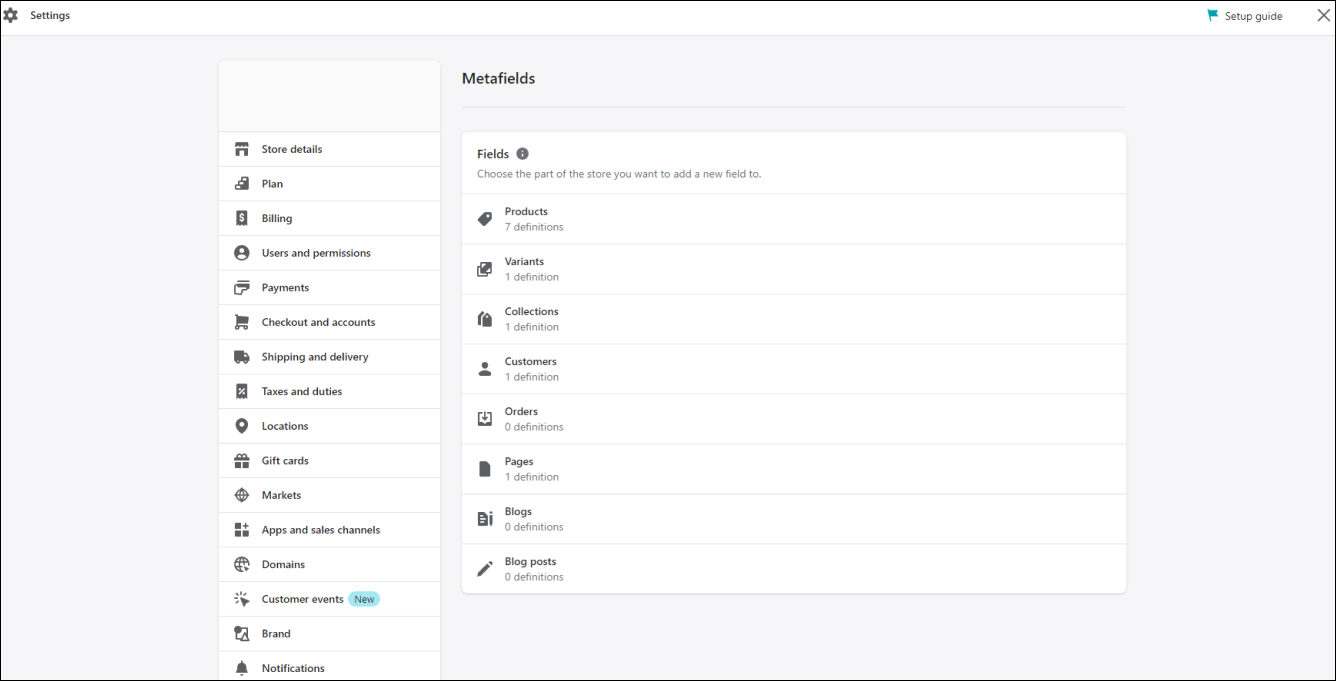Screen dimensions: 1336x681
Task: Select Taxes and duties
Action: pyautogui.click(x=329, y=392)
